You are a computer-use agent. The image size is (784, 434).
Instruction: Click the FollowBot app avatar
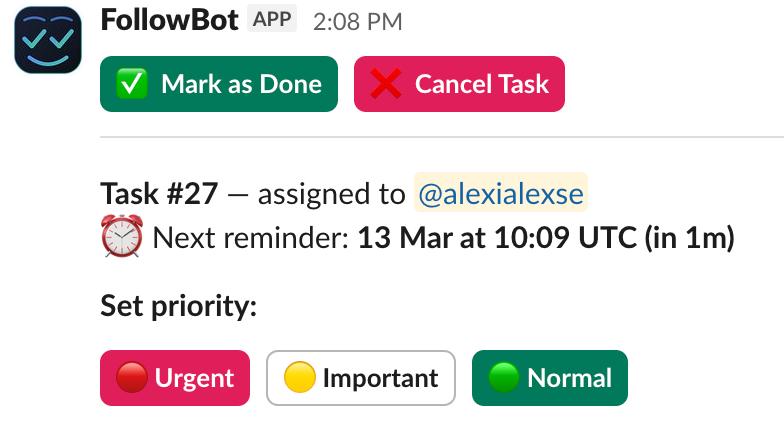point(47,40)
